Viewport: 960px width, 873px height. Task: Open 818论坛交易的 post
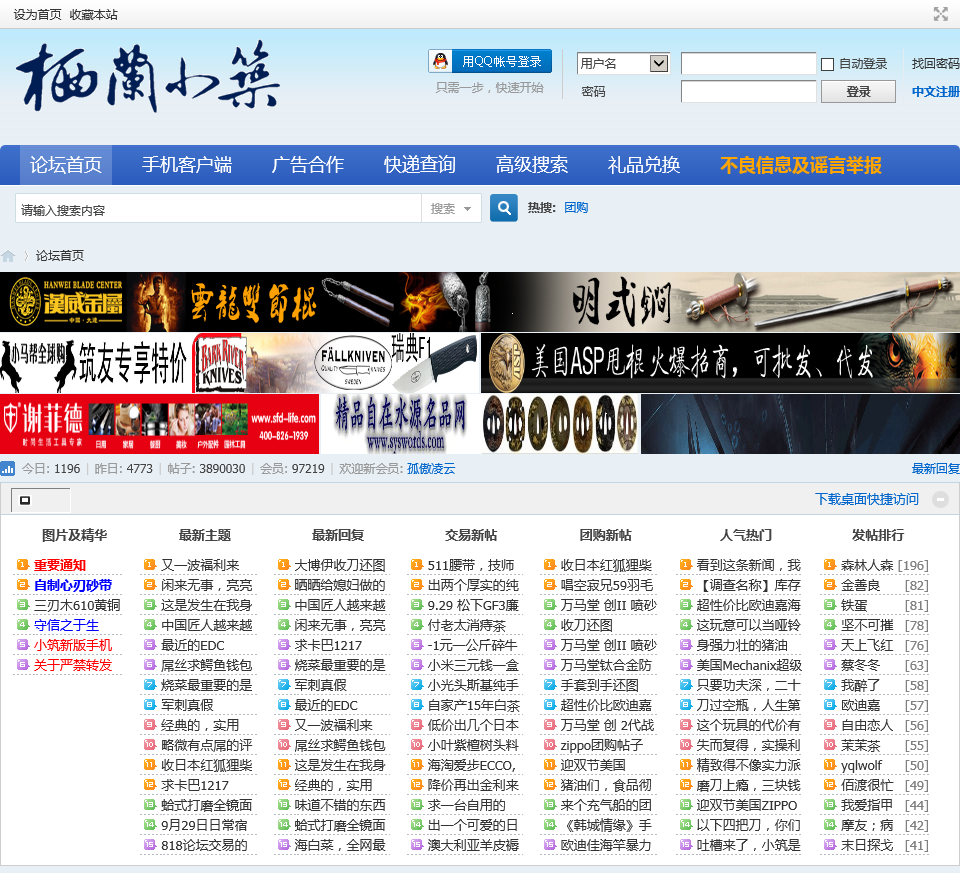click(x=204, y=845)
